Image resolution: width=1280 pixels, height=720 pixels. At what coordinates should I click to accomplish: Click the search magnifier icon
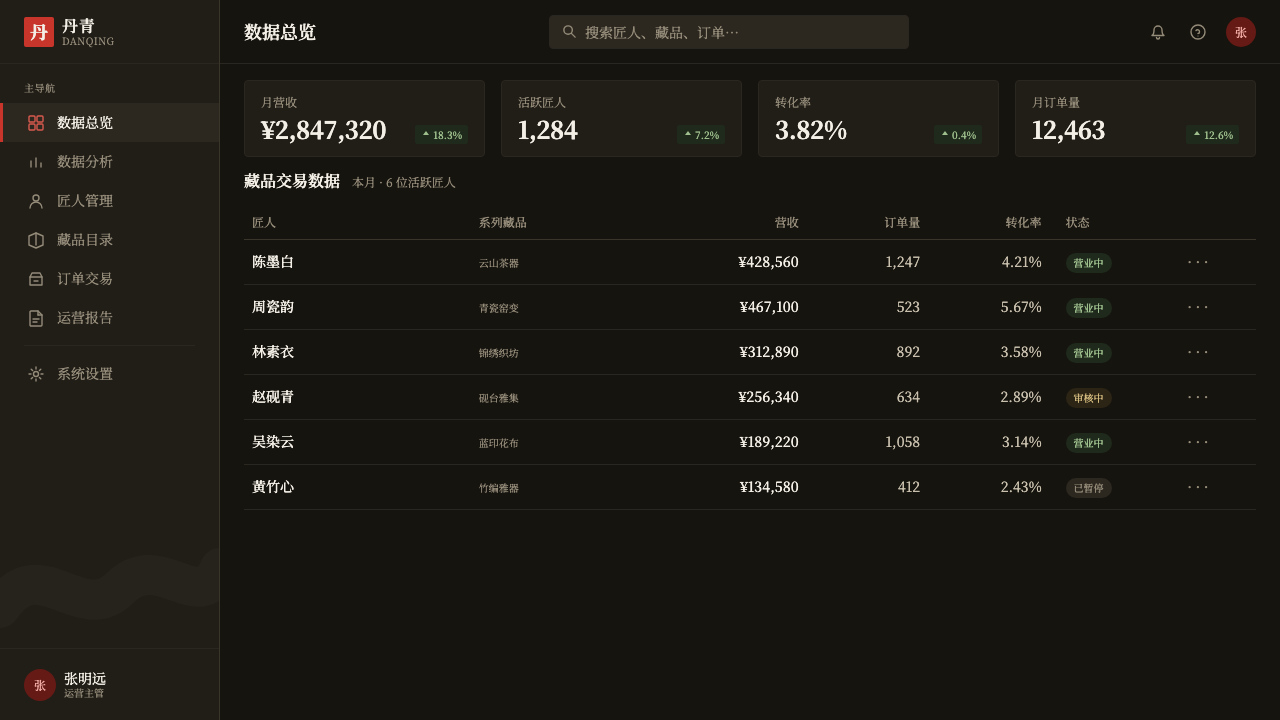pyautogui.click(x=569, y=32)
